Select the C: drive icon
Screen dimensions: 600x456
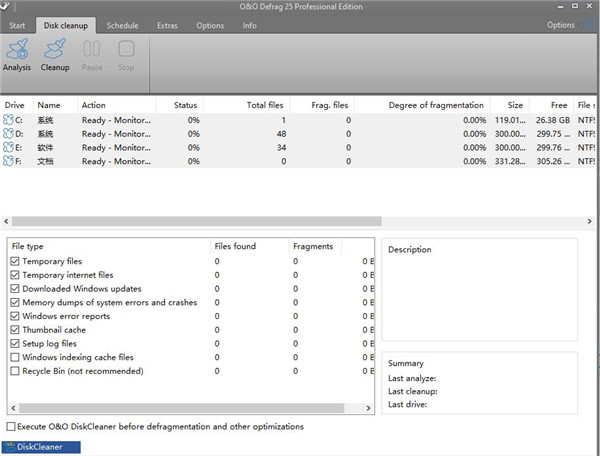(x=10, y=120)
